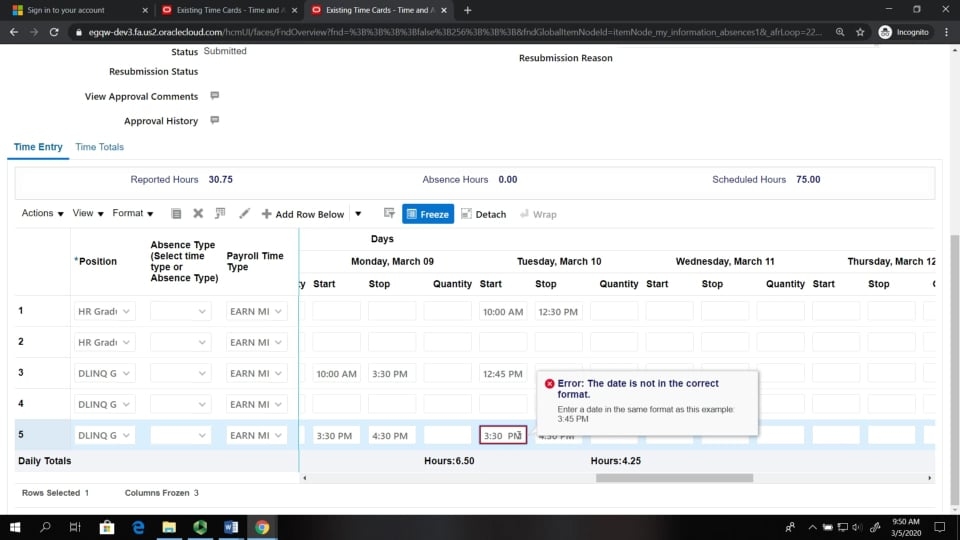Open Incognito profile button
Screen dimensions: 960x540
[904, 32]
